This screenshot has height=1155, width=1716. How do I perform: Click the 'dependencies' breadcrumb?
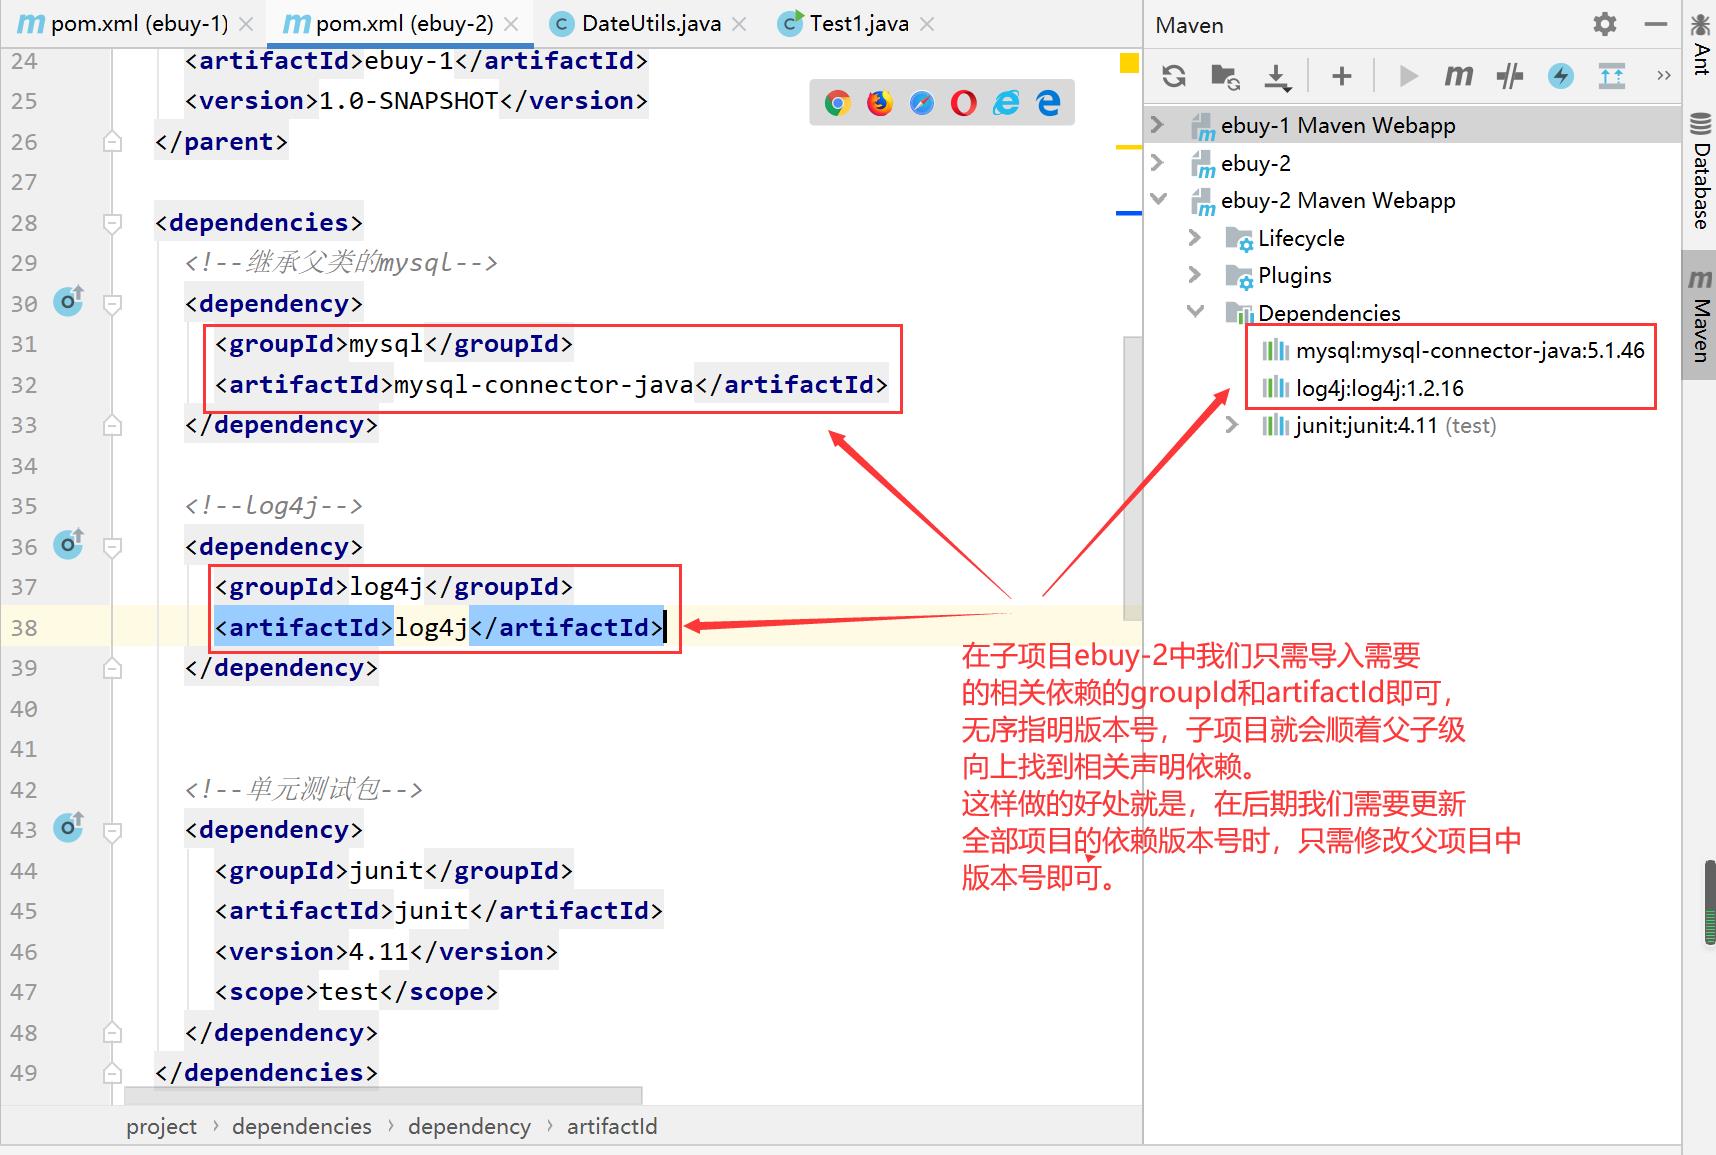click(x=301, y=1126)
